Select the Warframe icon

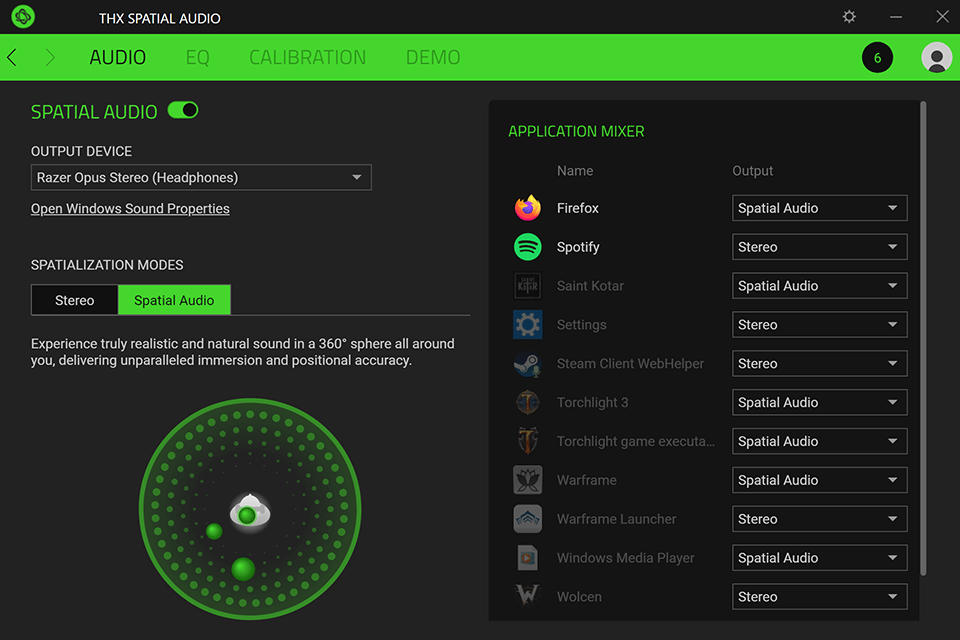[x=527, y=480]
